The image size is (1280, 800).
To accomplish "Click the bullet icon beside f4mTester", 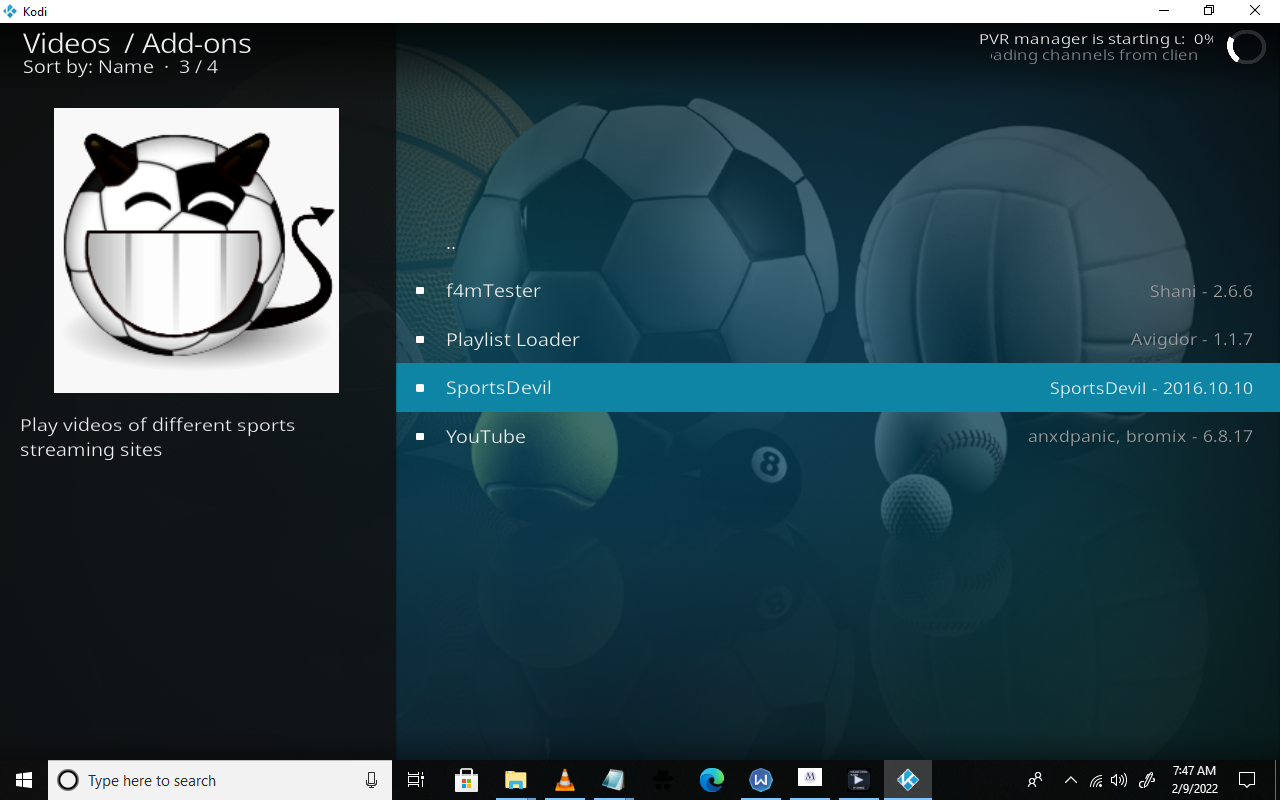I will pos(420,291).
